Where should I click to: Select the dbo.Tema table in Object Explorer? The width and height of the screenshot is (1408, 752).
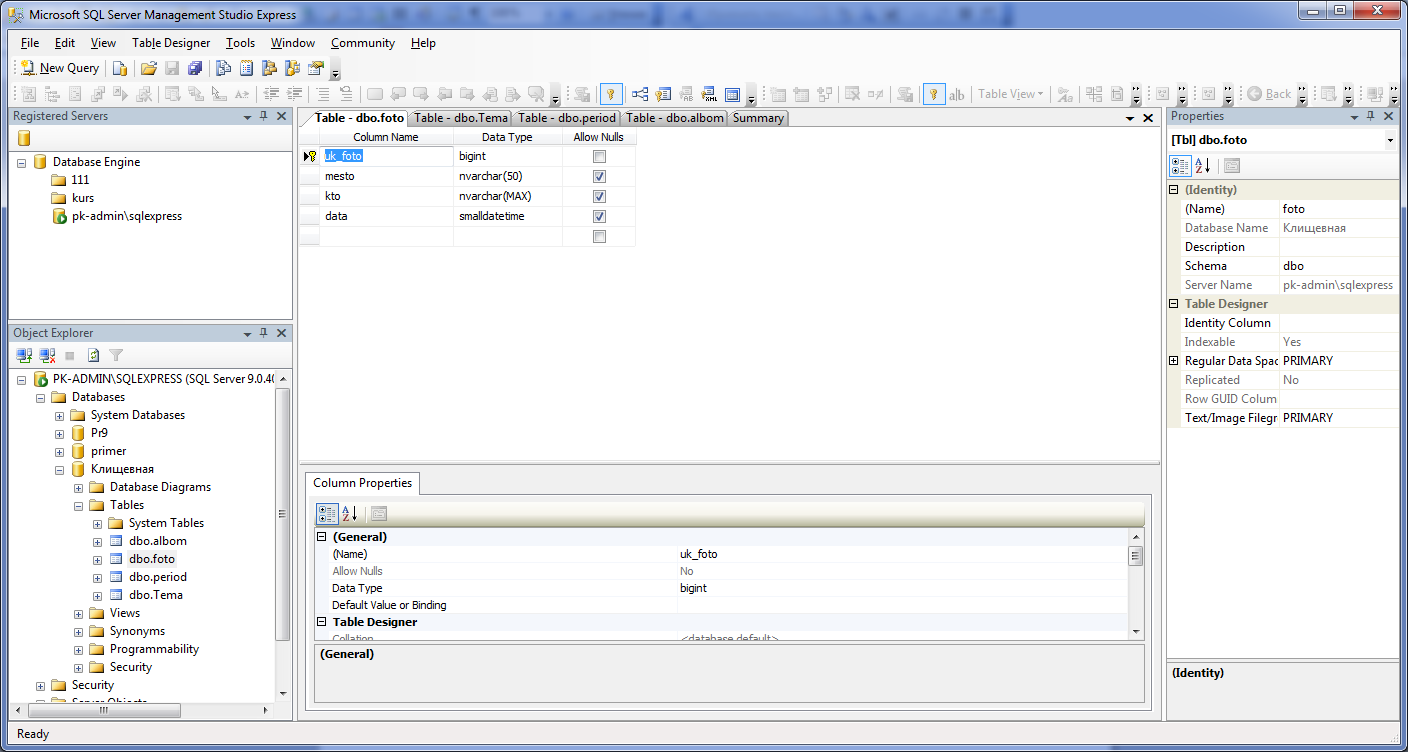click(156, 595)
